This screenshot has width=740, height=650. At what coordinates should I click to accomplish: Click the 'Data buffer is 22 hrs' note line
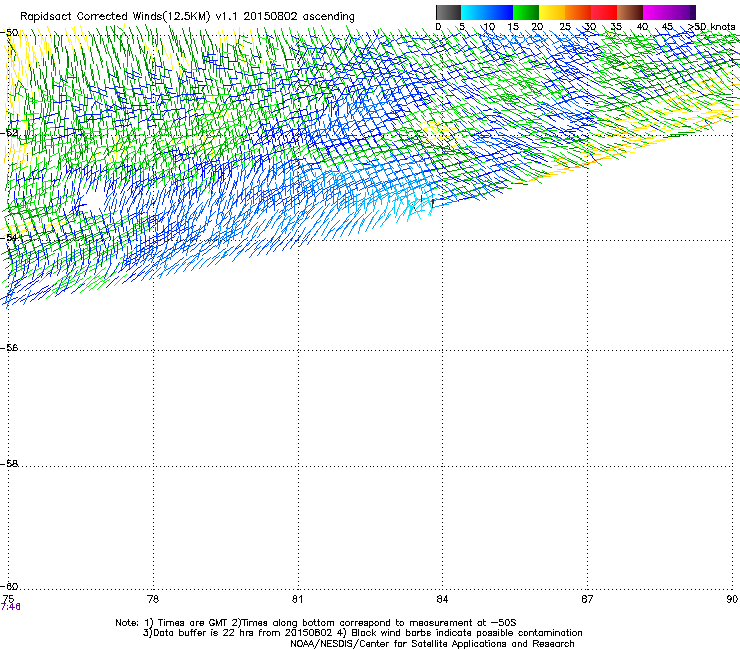362,633
